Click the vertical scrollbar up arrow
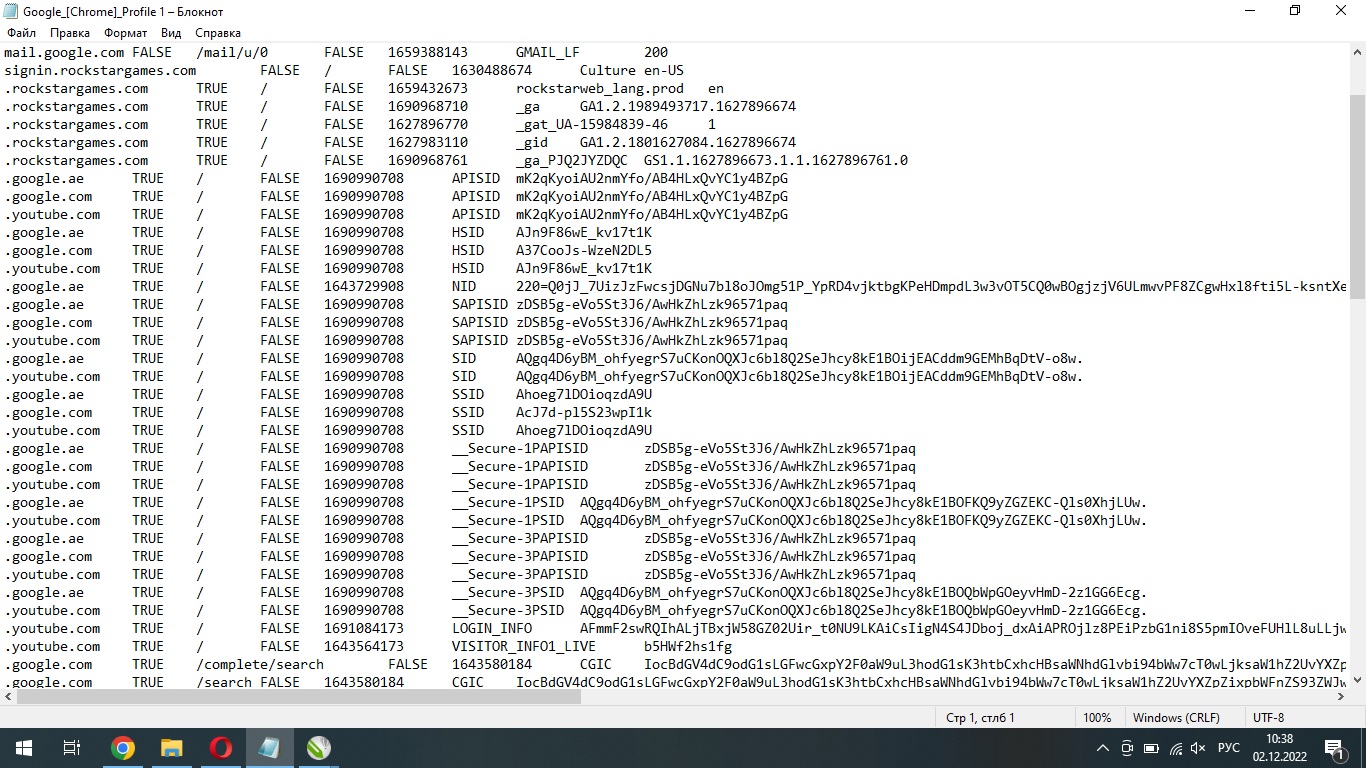Image resolution: width=1366 pixels, height=768 pixels. pyautogui.click(x=1357, y=52)
